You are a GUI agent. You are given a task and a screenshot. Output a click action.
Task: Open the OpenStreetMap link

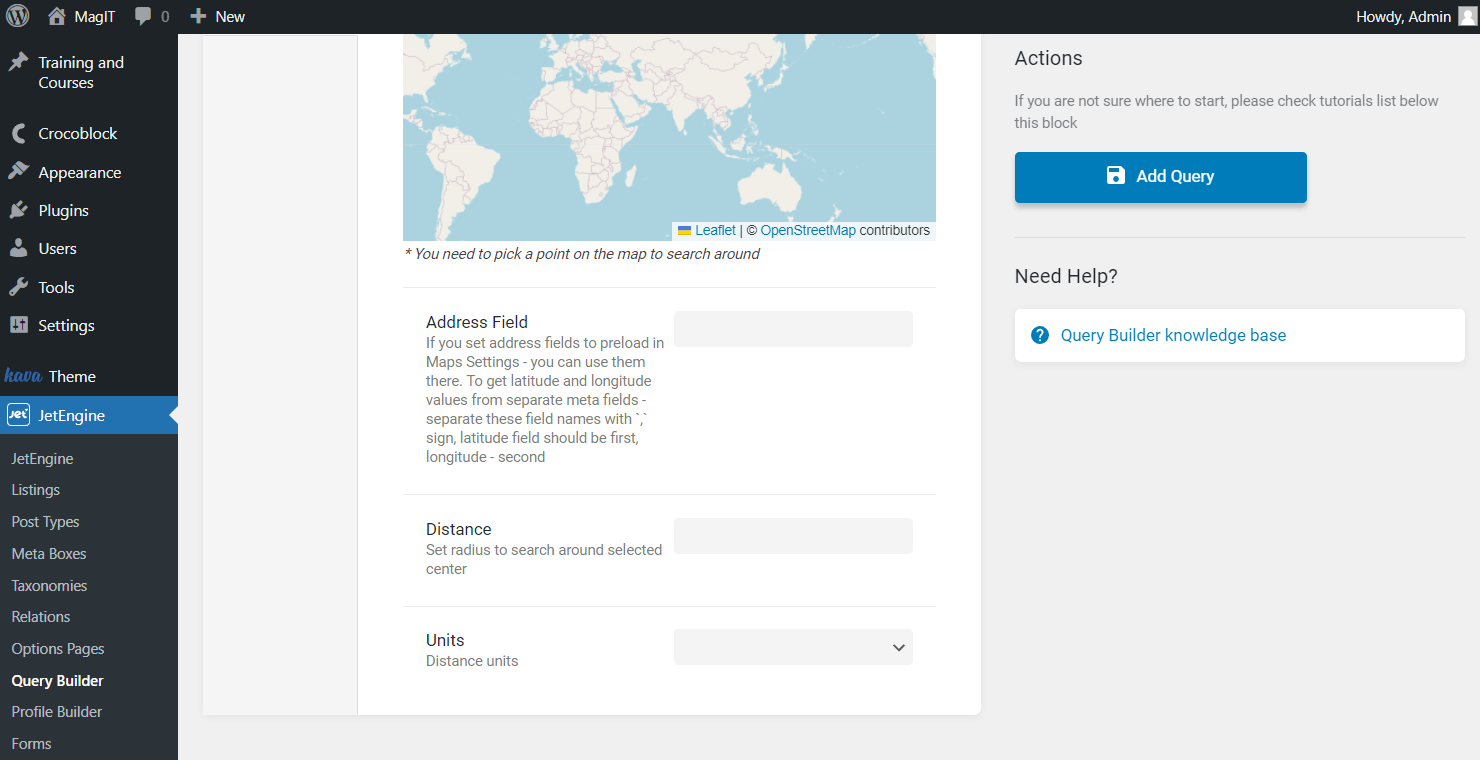click(808, 230)
